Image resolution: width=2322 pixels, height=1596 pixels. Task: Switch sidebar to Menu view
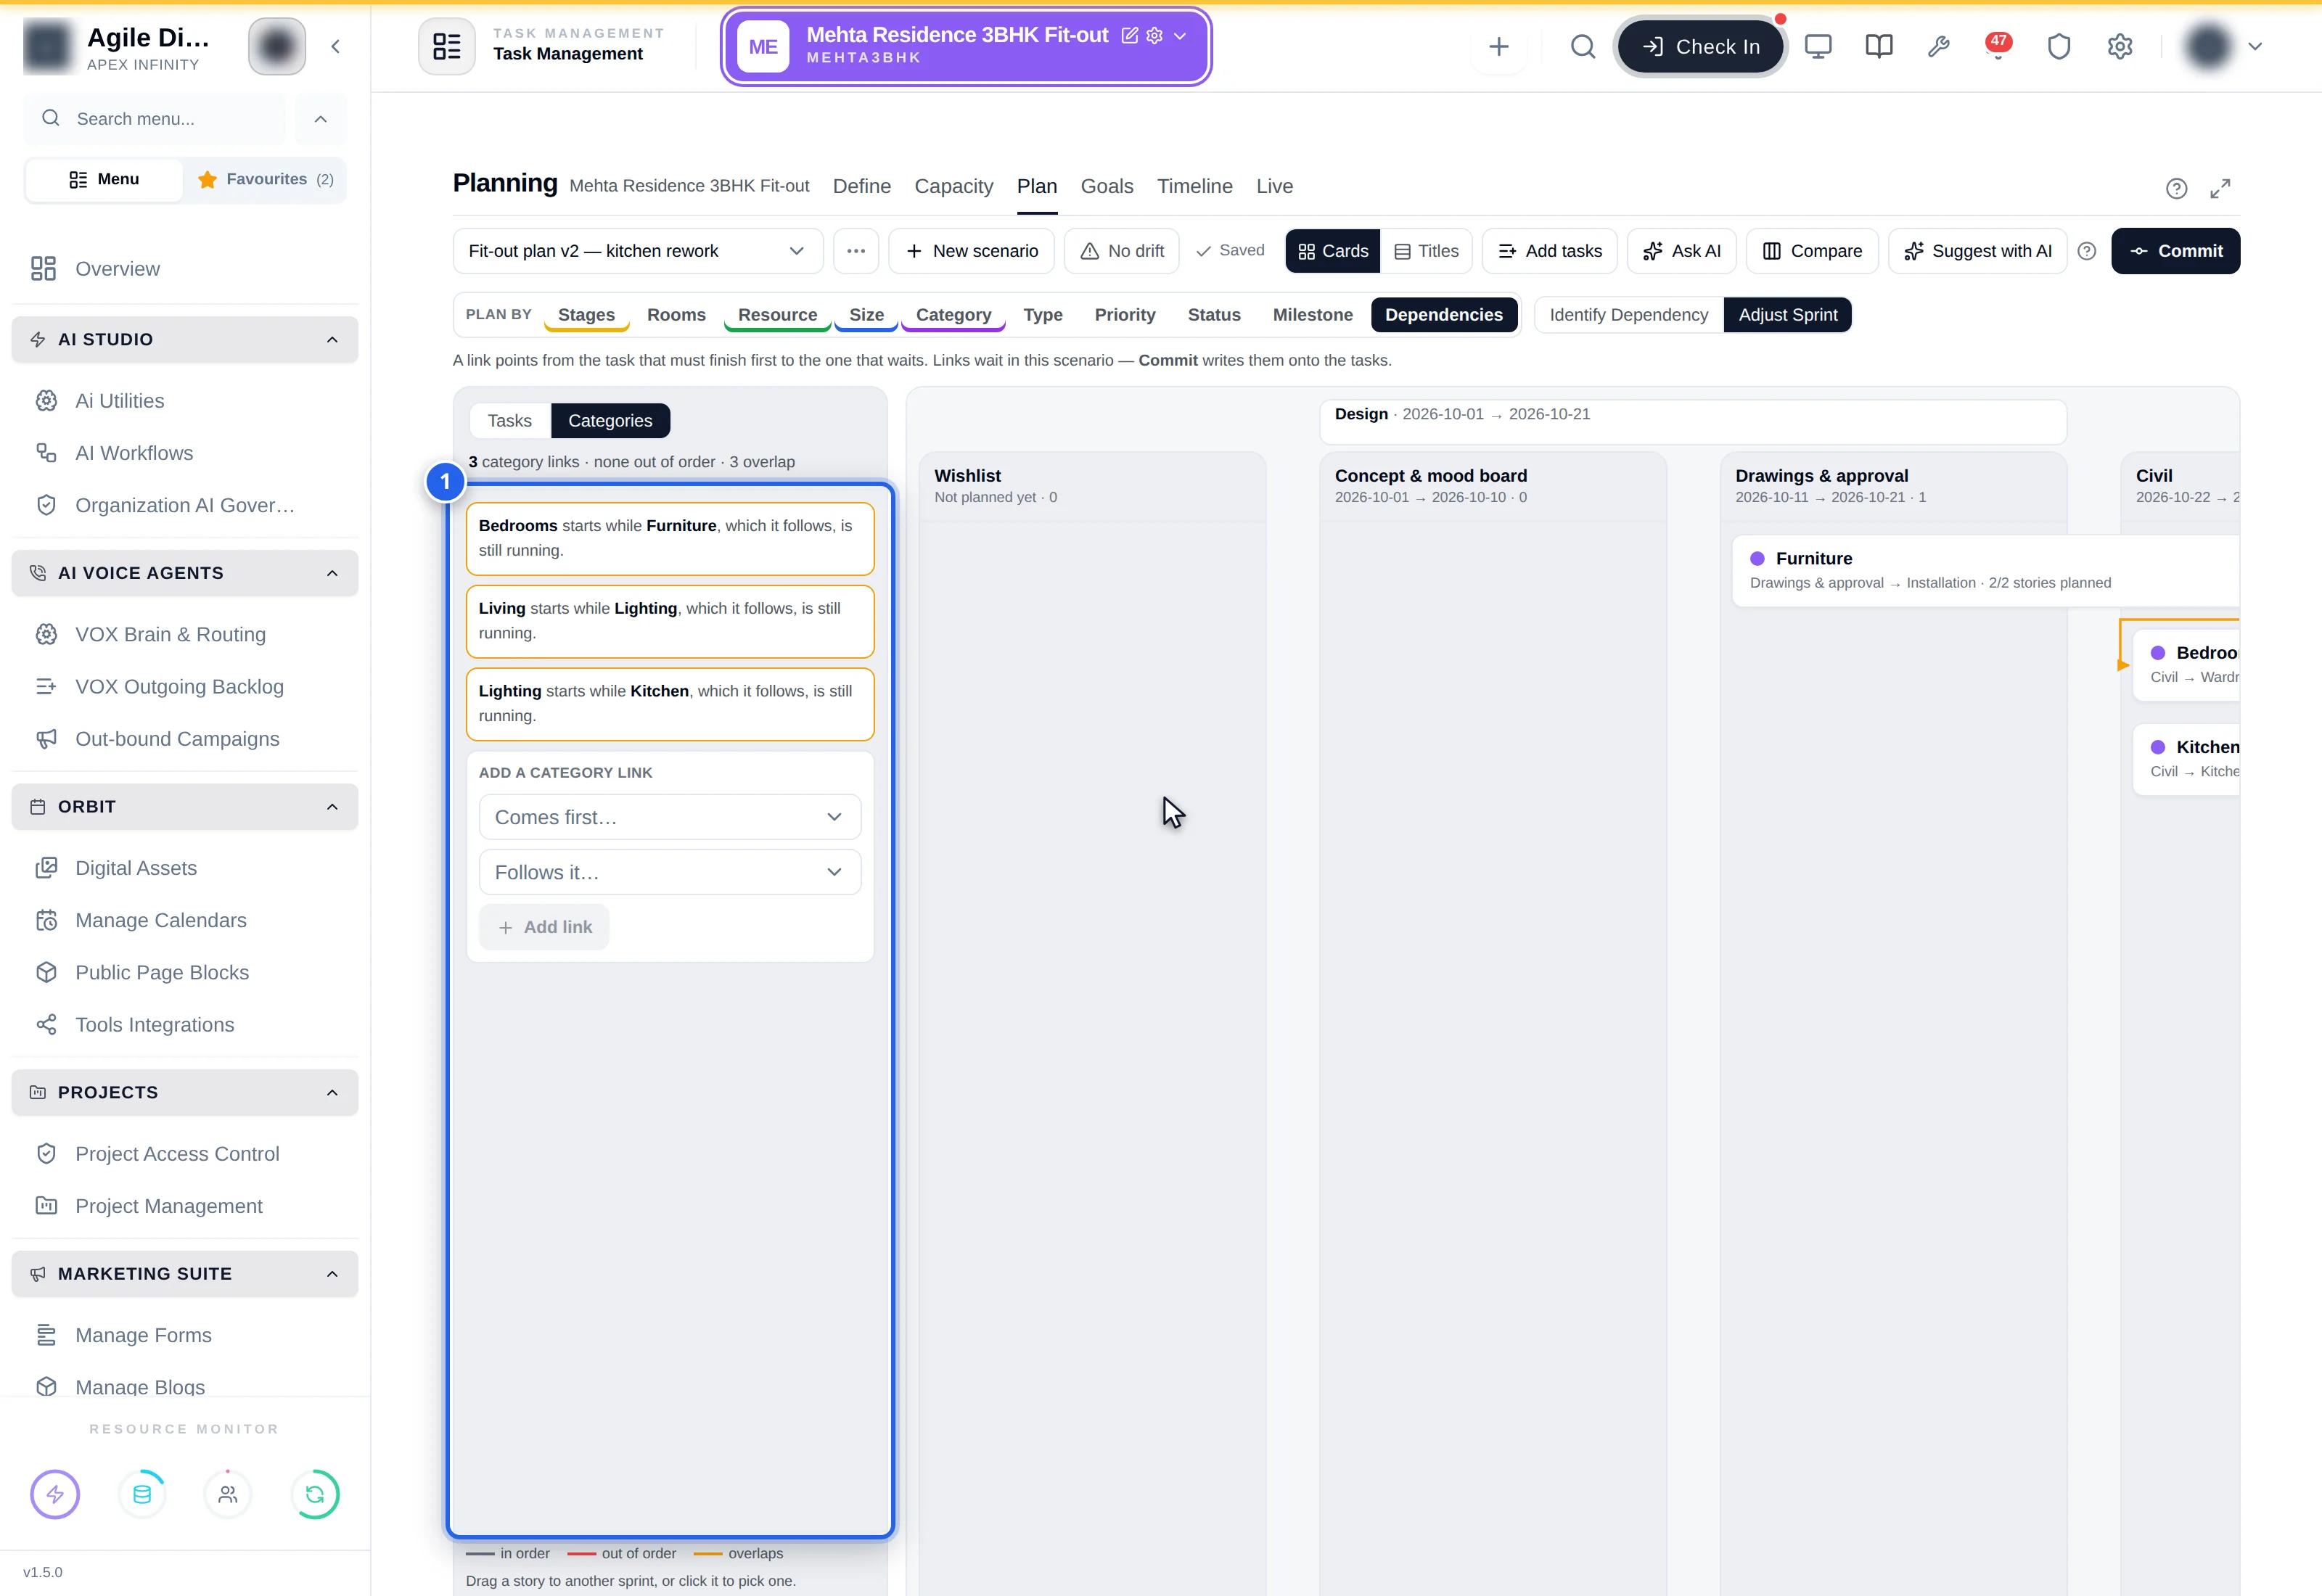(x=104, y=179)
